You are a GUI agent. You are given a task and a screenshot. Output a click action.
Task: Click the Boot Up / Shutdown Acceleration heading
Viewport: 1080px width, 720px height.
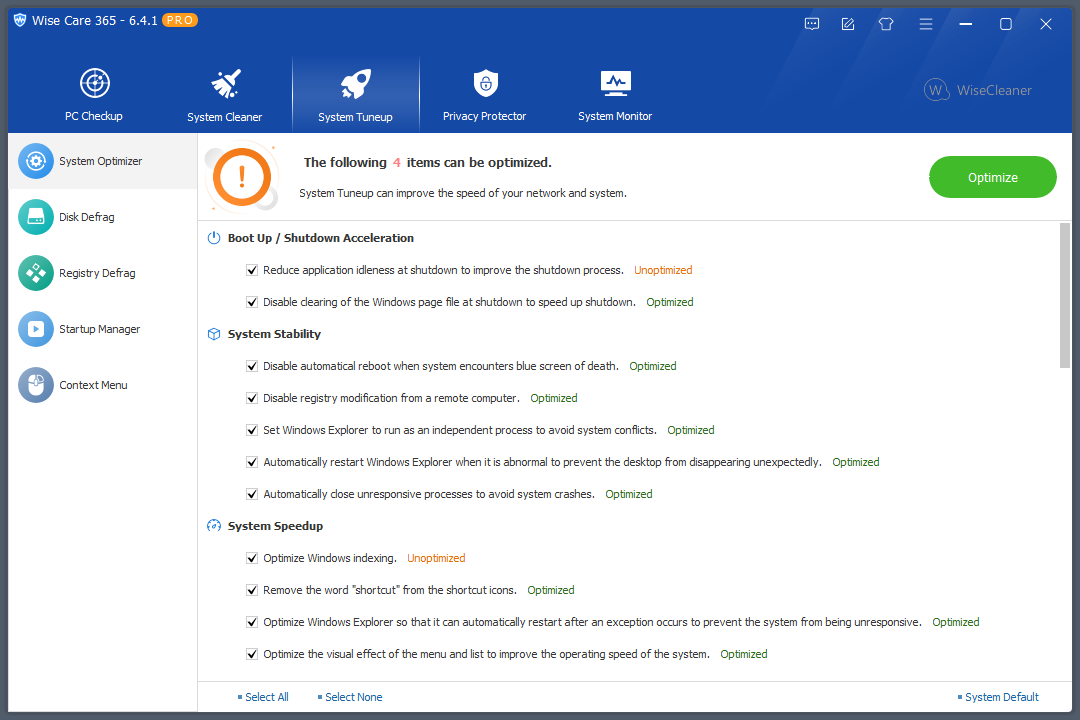coord(321,238)
